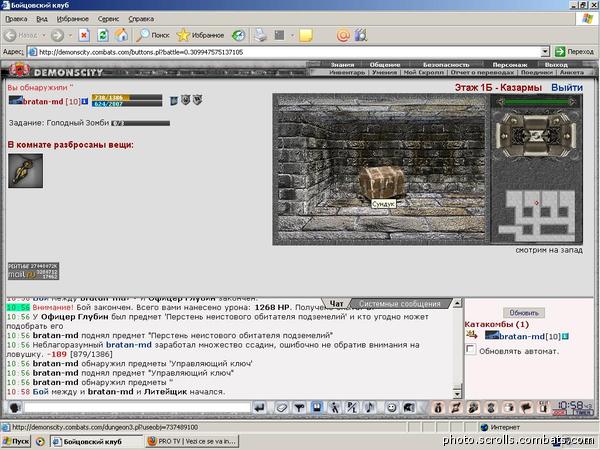Send the chat message with the enter-arrow icon

(x=259, y=408)
